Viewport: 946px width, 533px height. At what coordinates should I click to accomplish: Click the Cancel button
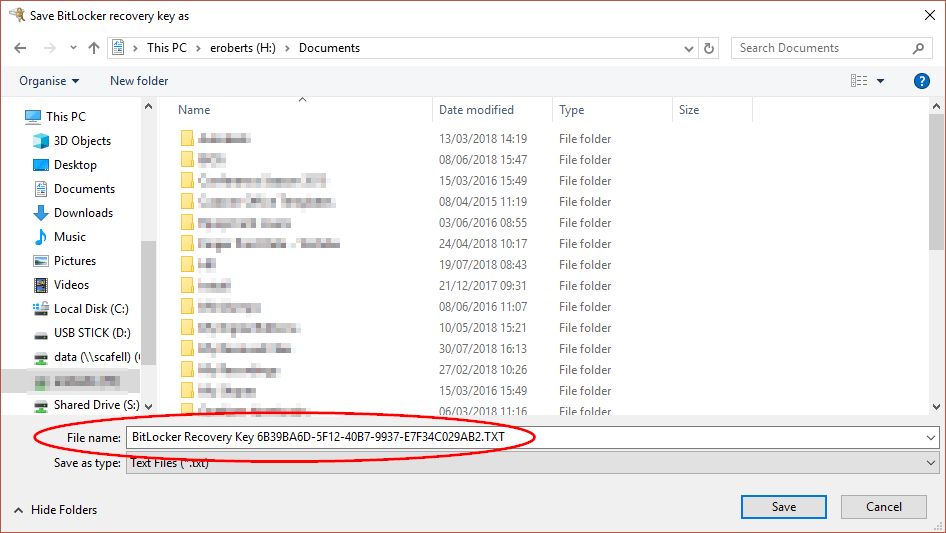coord(884,507)
